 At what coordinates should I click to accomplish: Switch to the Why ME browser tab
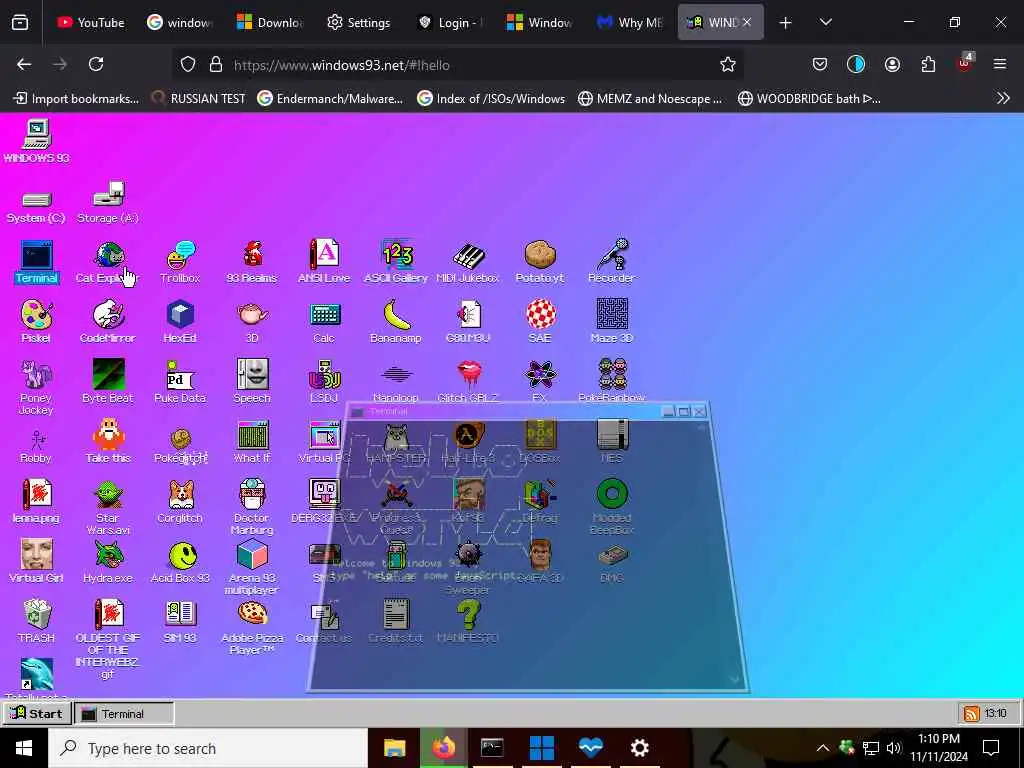[630, 22]
